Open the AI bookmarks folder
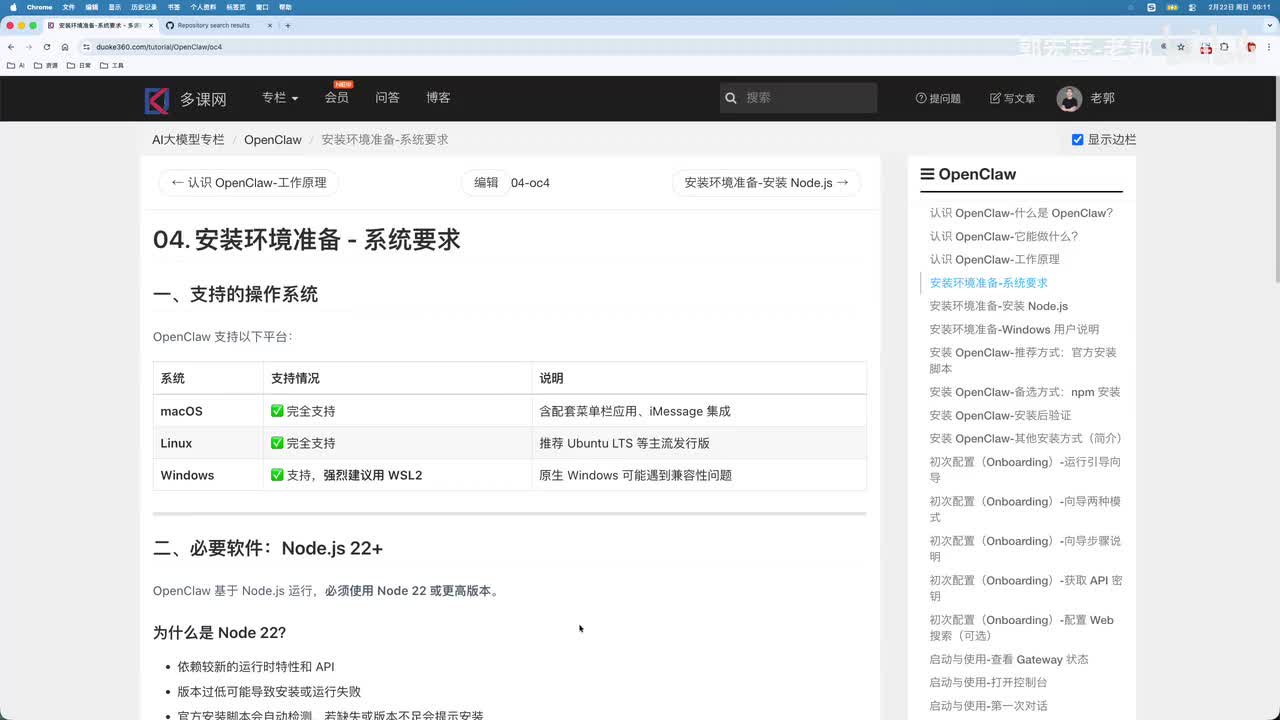This screenshot has height=720, width=1280. click(16, 66)
